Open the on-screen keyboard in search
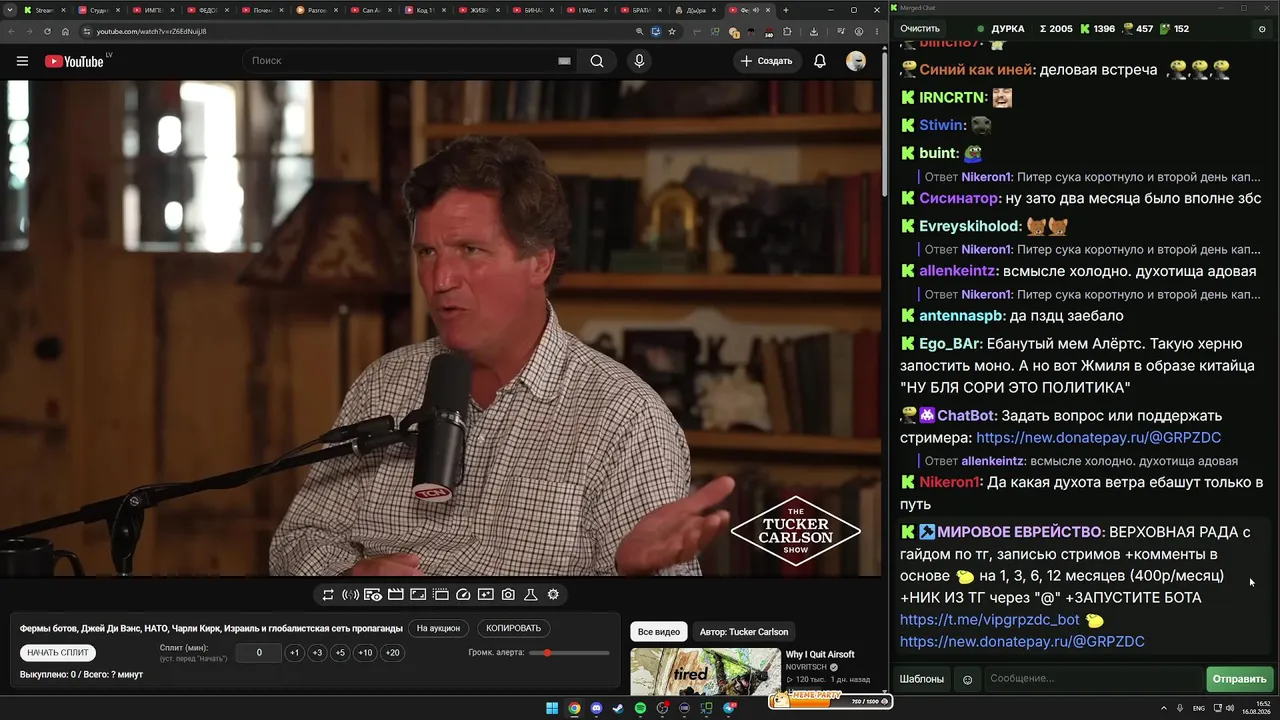1280x720 pixels. click(564, 61)
